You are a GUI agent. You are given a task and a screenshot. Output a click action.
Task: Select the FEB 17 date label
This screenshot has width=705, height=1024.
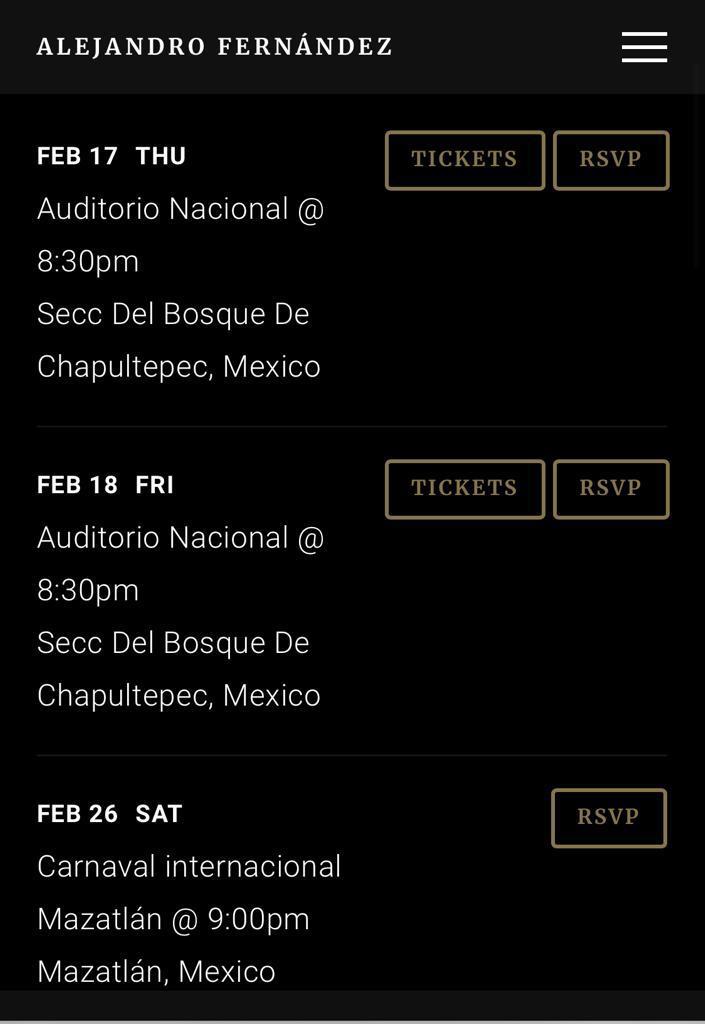pos(77,156)
